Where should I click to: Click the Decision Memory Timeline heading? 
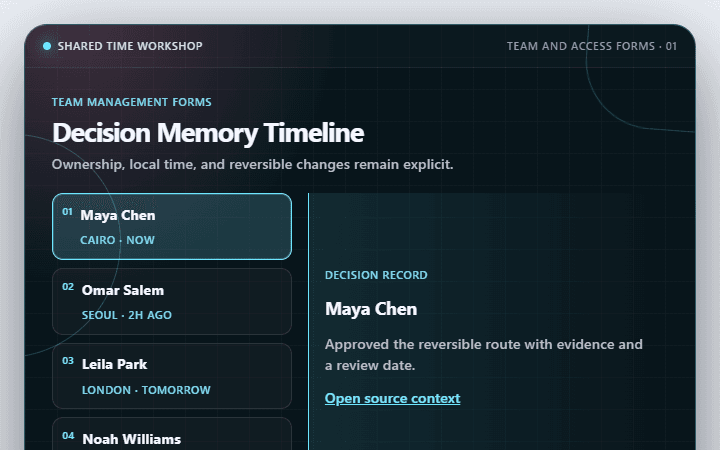pos(208,133)
